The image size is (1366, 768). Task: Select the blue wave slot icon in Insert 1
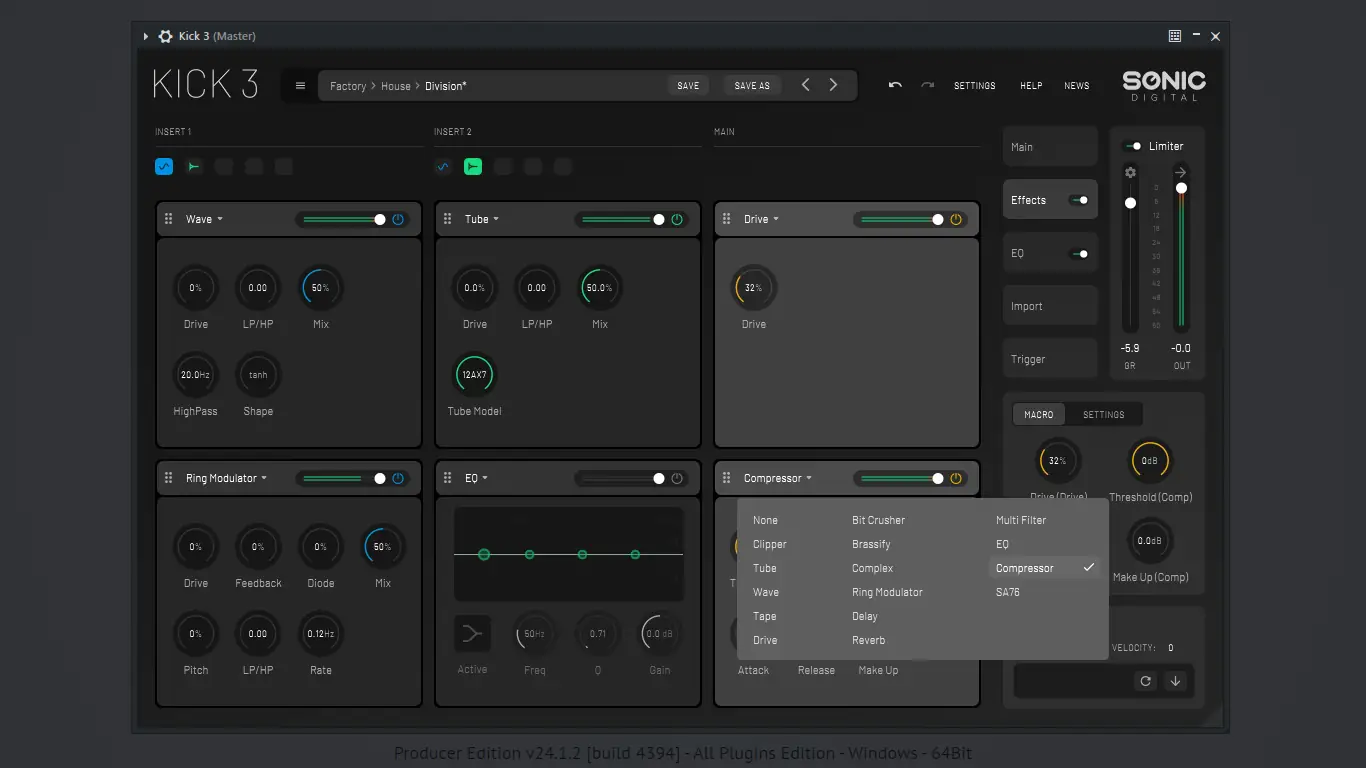(x=164, y=166)
